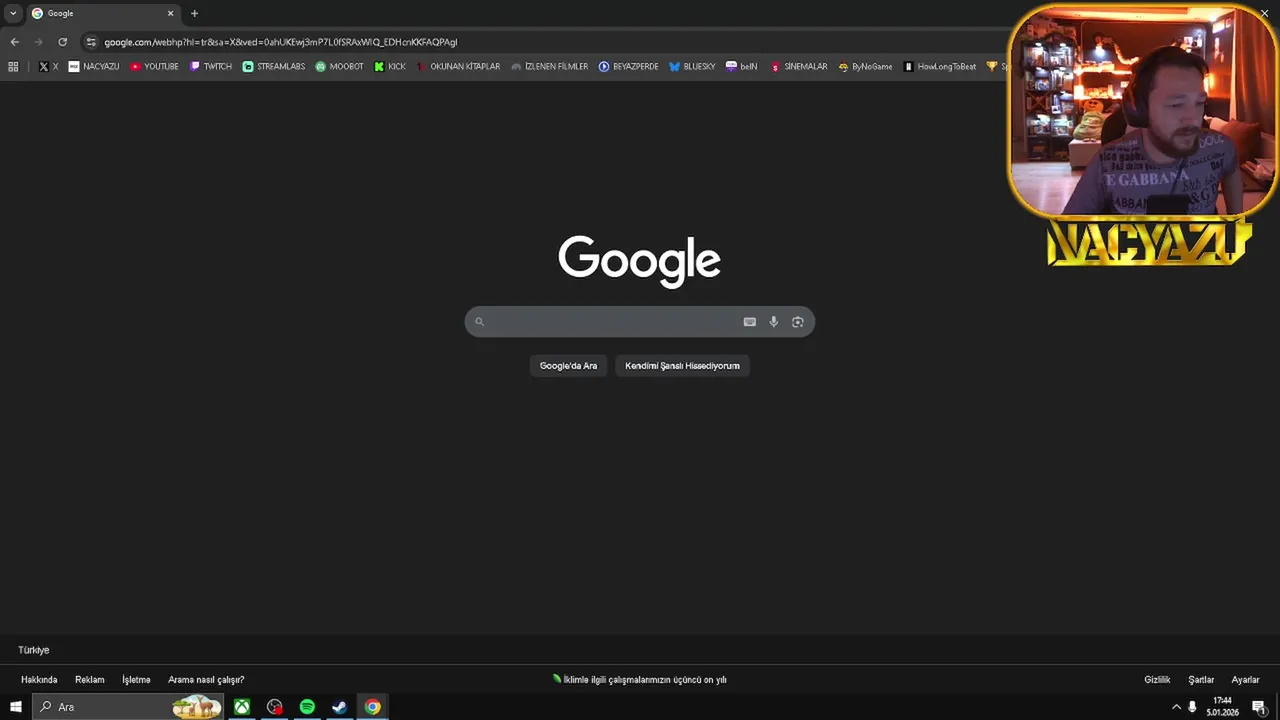
Task: Click the tray microphone icon
Action: coord(1192,707)
